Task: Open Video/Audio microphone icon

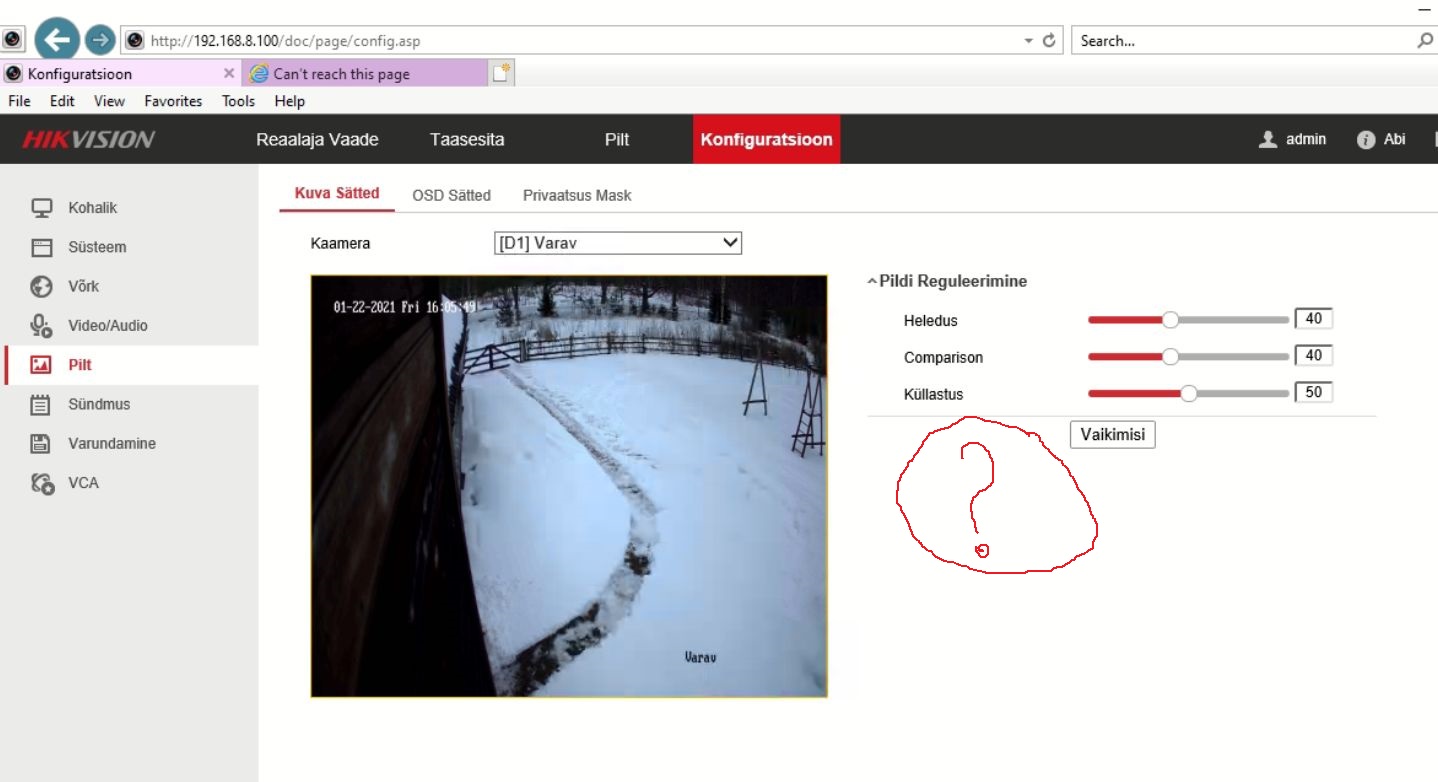Action: pos(41,325)
